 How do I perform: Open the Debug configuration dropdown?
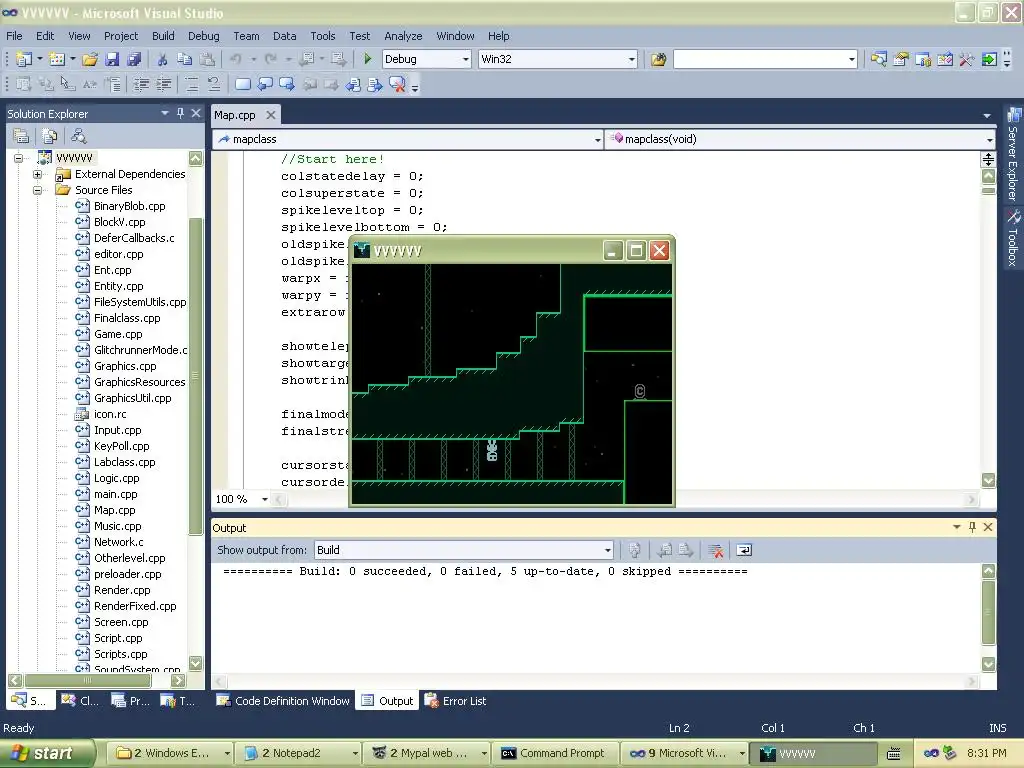pos(466,59)
